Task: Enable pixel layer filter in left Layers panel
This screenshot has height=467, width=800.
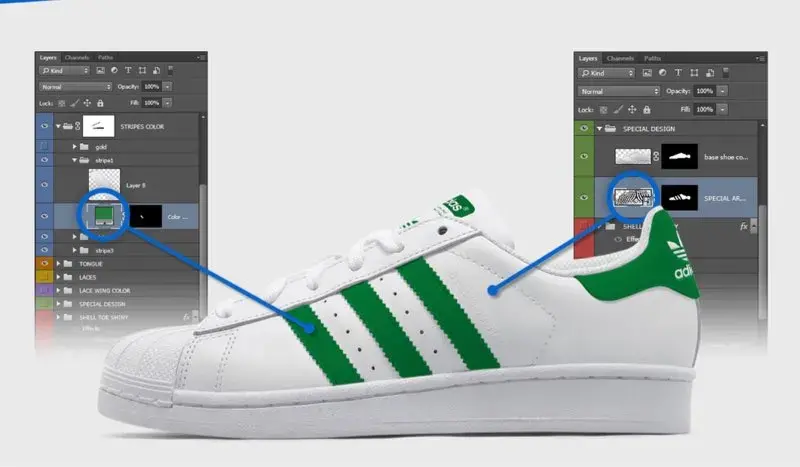Action: click(x=101, y=70)
